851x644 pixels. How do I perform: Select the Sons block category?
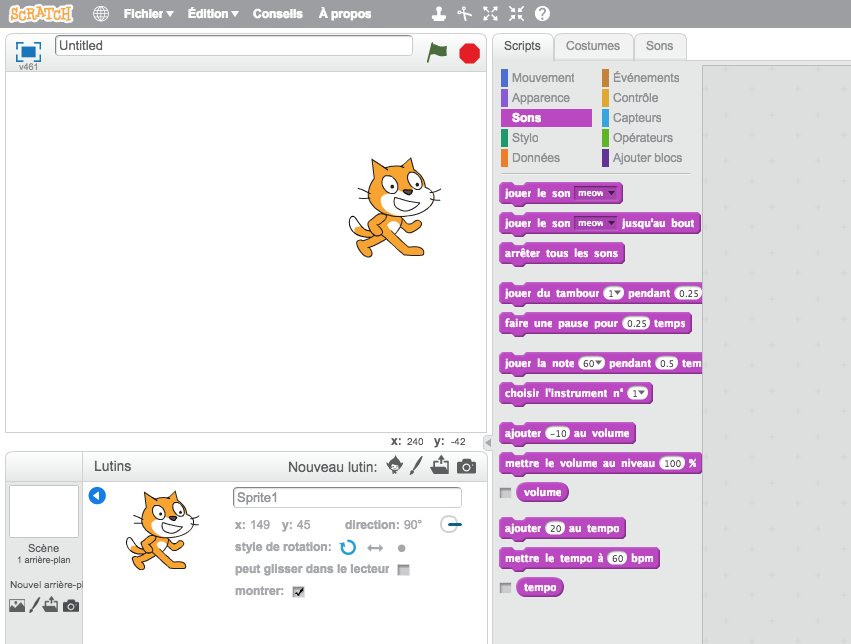click(x=546, y=118)
